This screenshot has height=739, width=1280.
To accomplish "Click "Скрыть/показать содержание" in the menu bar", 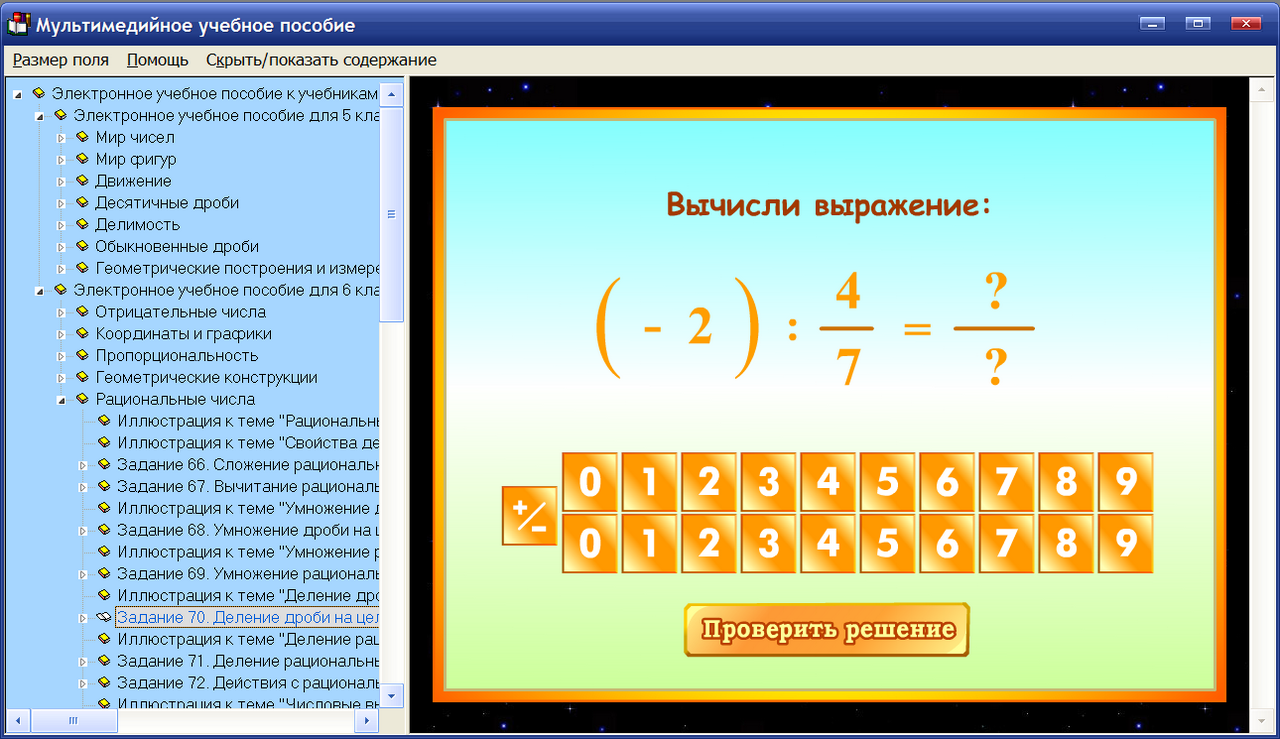I will (x=321, y=60).
